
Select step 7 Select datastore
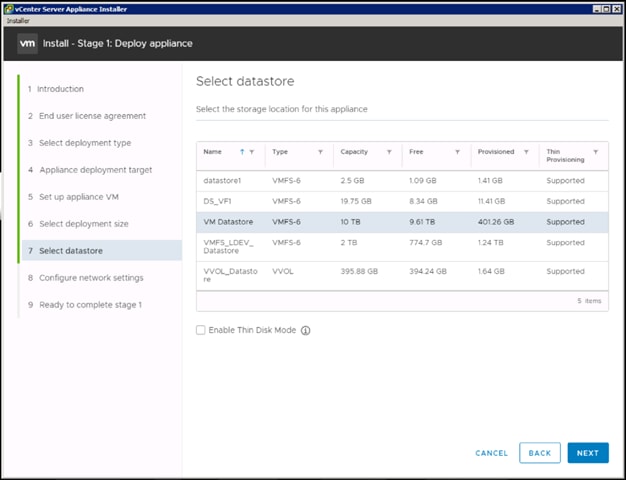[102, 251]
